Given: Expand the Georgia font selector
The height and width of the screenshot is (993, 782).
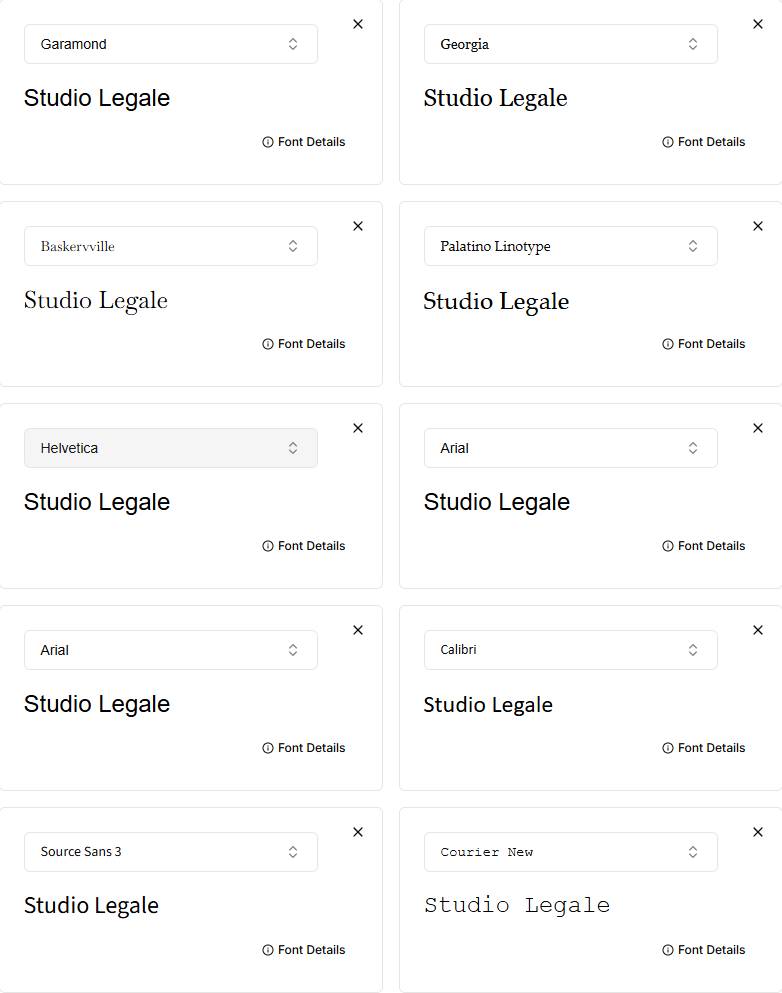Looking at the screenshot, I should pyautogui.click(x=571, y=44).
